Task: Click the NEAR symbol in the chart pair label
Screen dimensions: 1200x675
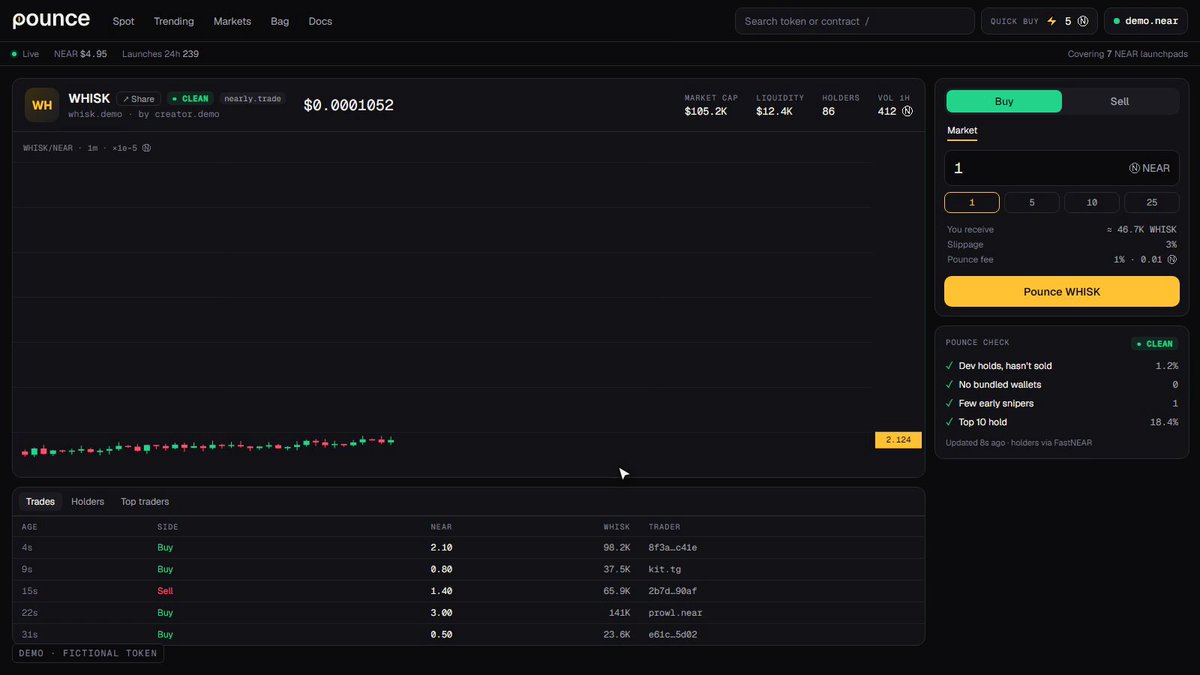Action: tap(146, 148)
